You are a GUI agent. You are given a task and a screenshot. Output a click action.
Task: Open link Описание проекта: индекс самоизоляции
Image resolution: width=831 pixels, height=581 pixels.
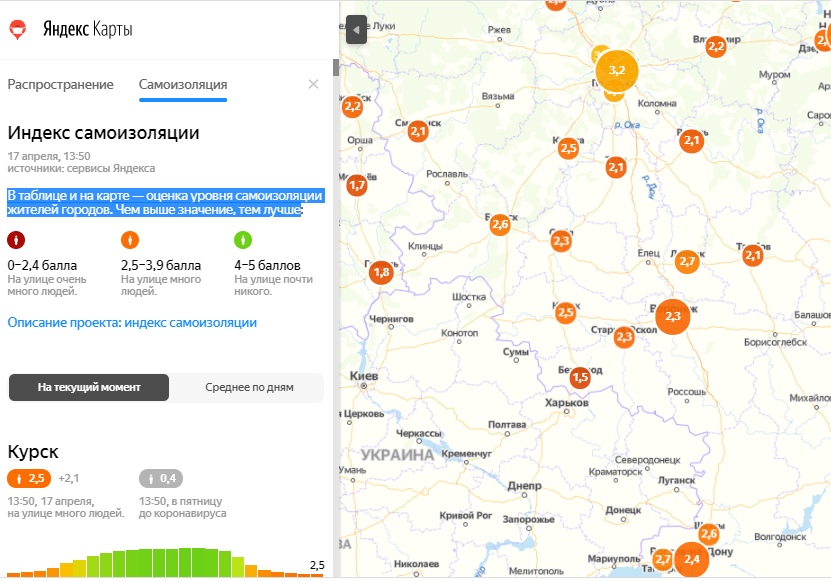point(132,322)
